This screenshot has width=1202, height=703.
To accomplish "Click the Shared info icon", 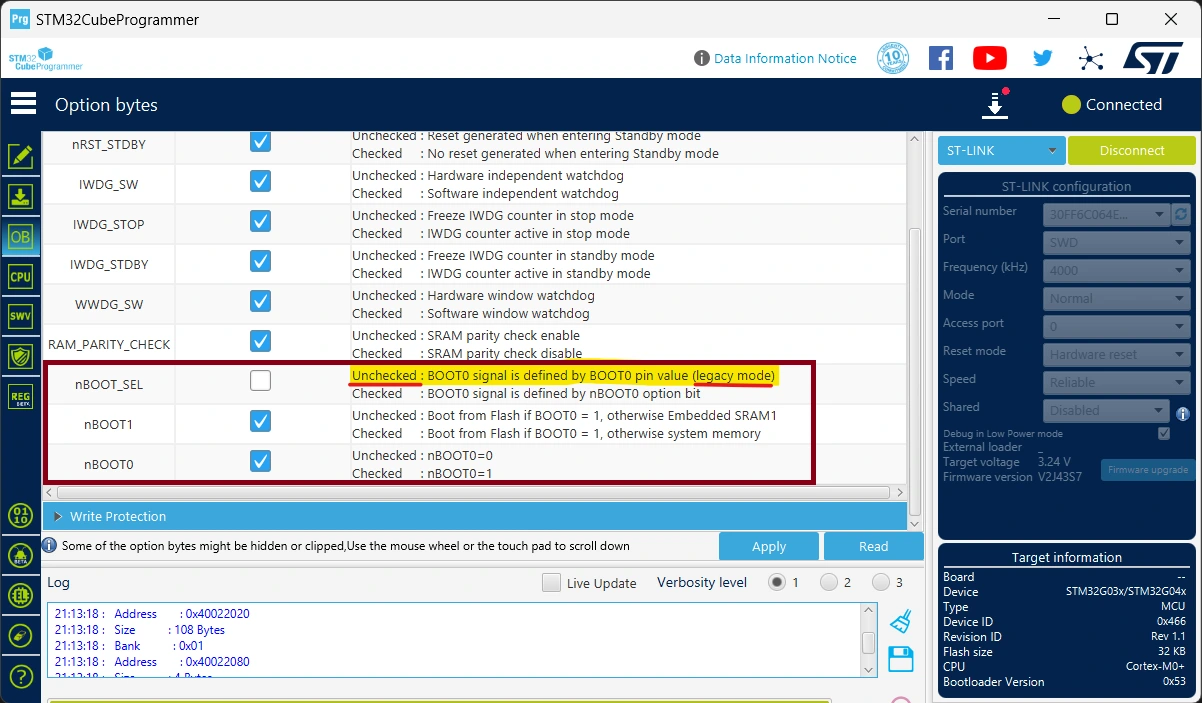I will (x=1183, y=413).
